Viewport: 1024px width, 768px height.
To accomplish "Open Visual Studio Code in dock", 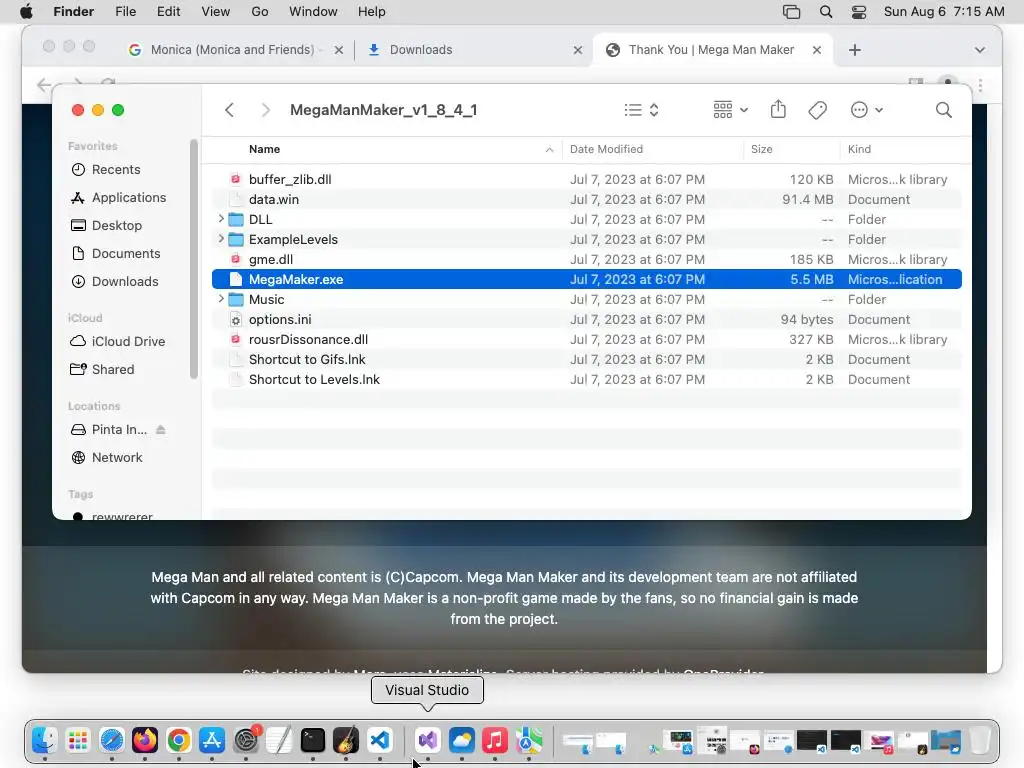I will click(380, 740).
